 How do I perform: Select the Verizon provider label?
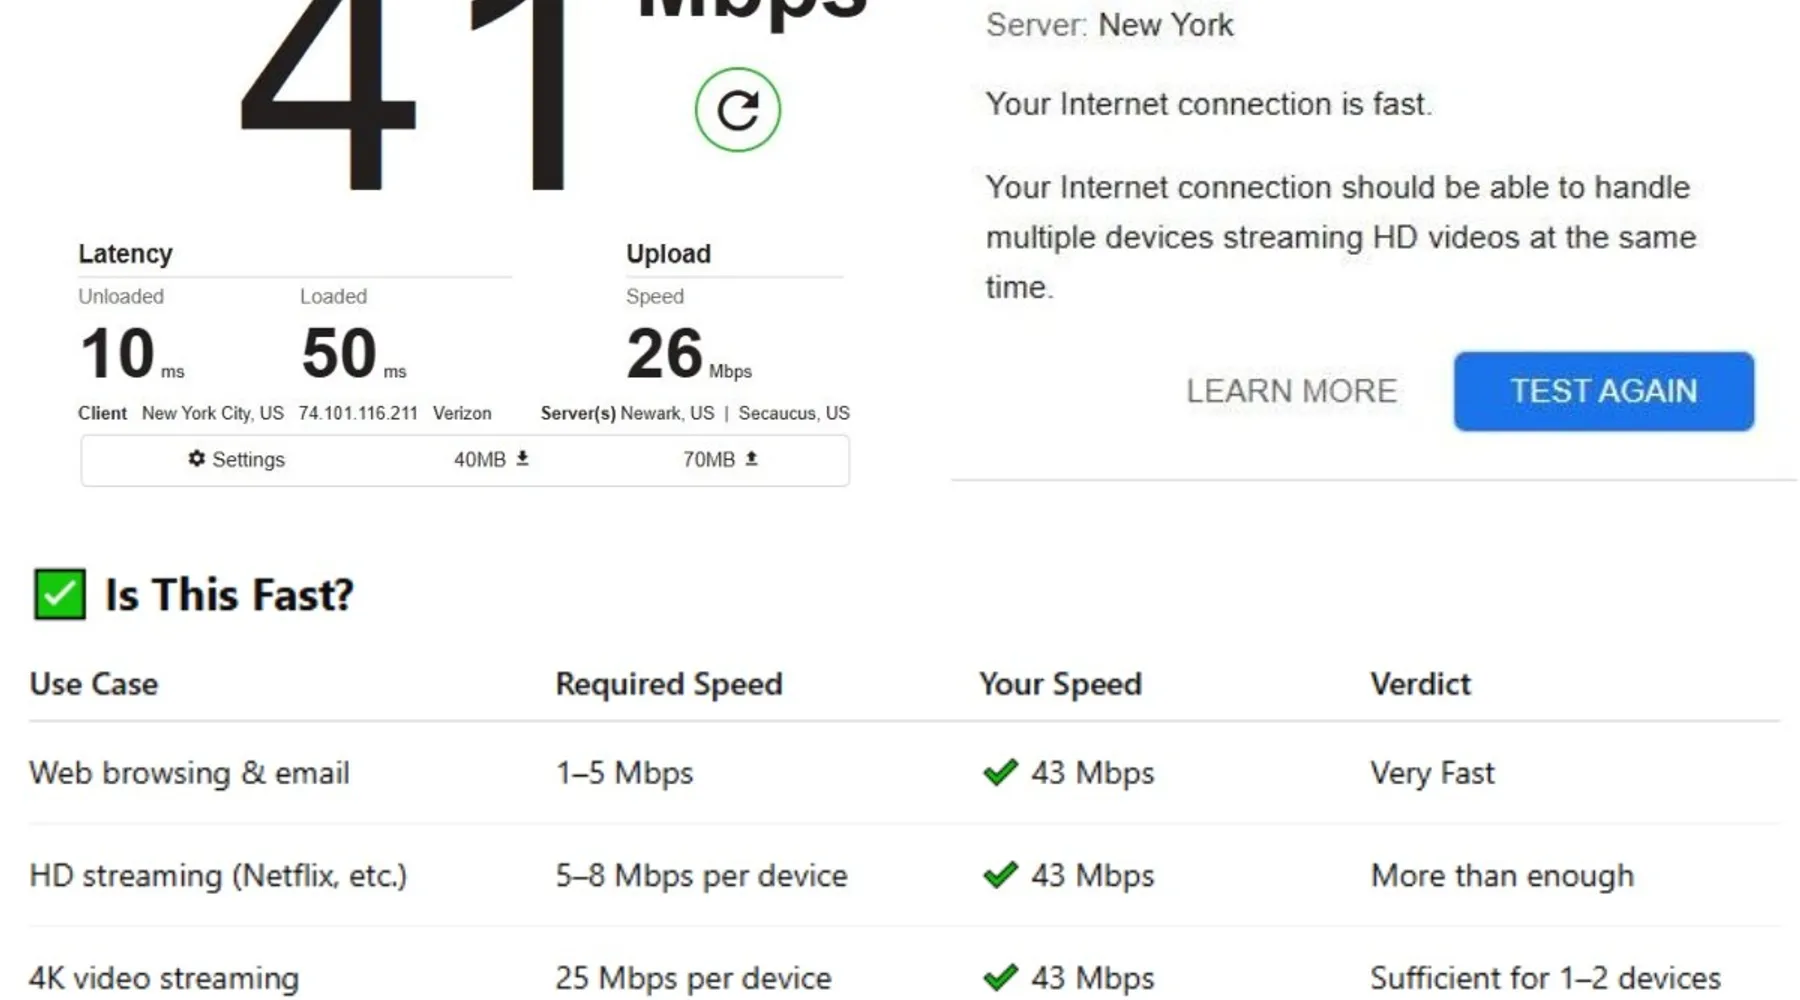click(x=462, y=413)
